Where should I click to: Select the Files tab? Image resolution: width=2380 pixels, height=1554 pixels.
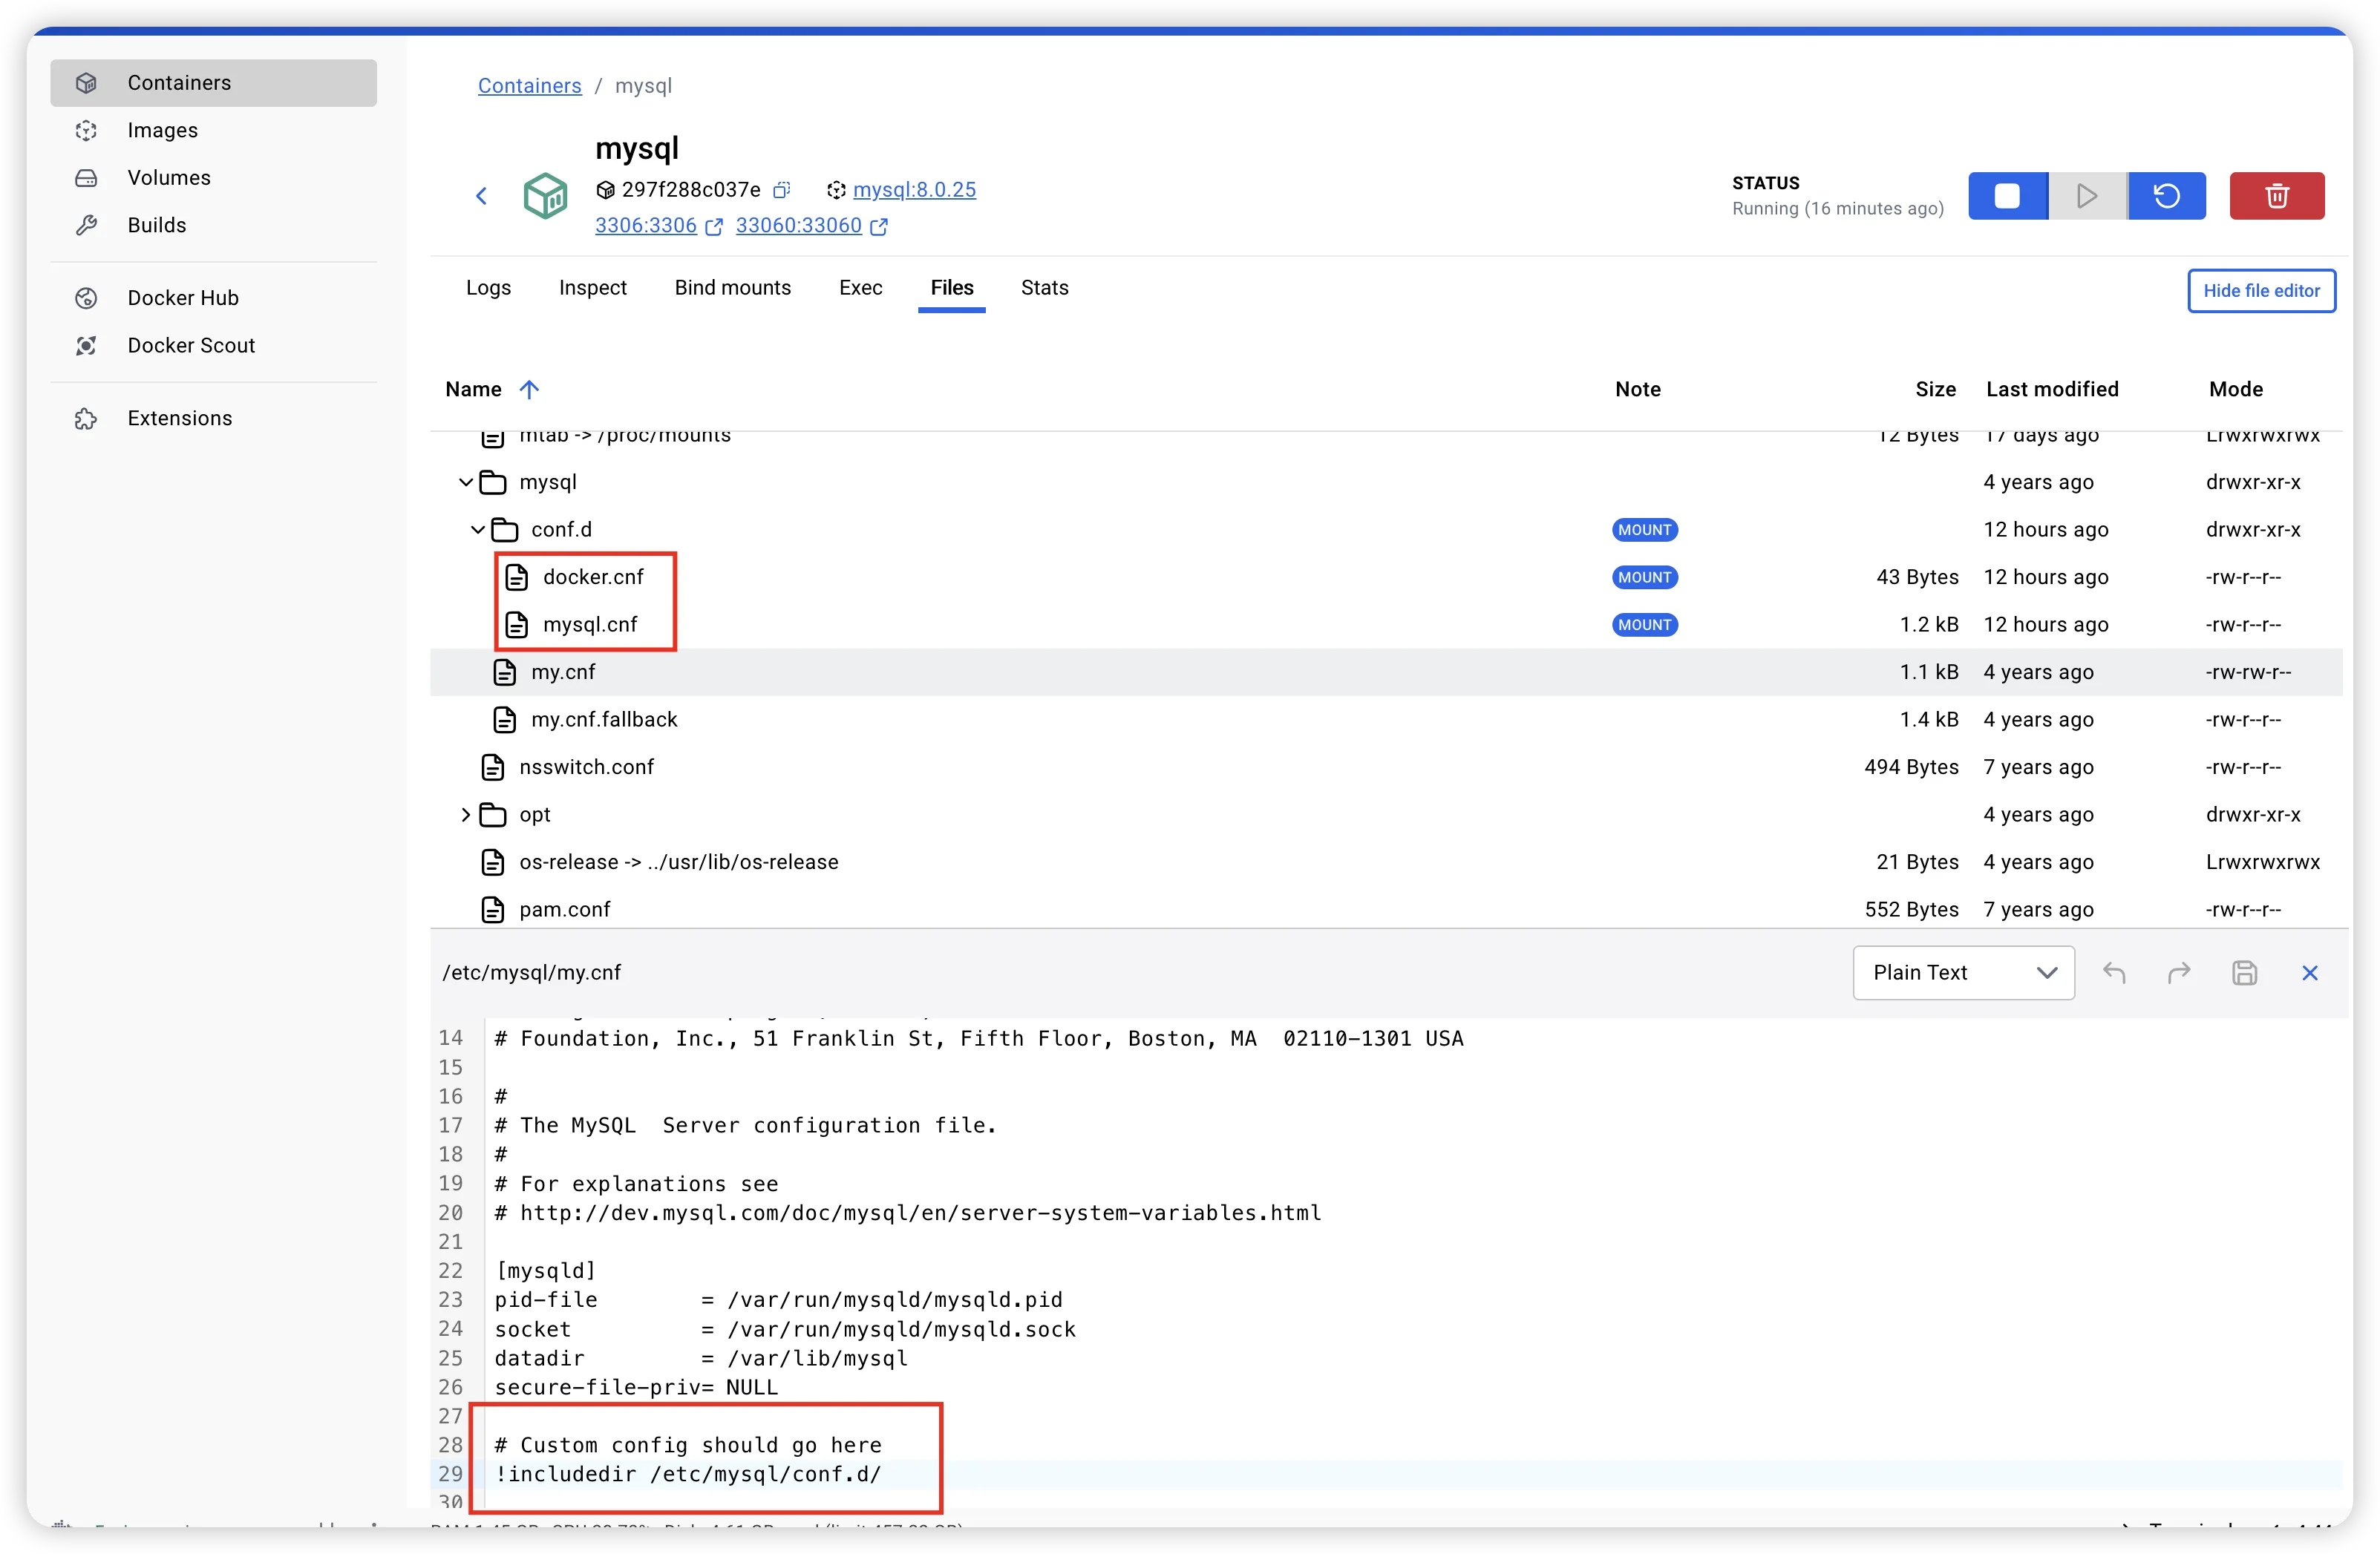coord(951,288)
